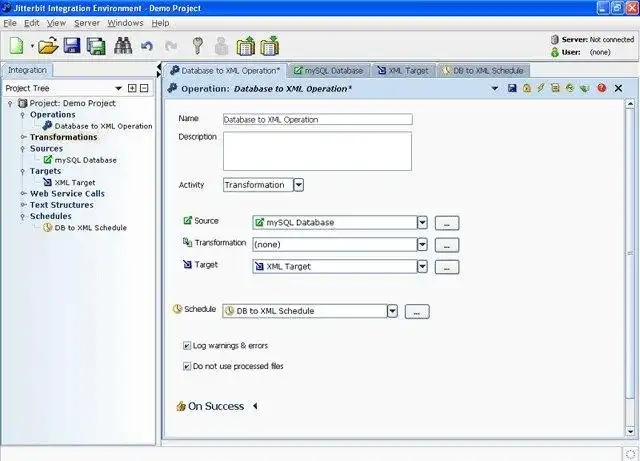Click the red help icon in operation header
The height and width of the screenshot is (461, 640).
[601, 88]
